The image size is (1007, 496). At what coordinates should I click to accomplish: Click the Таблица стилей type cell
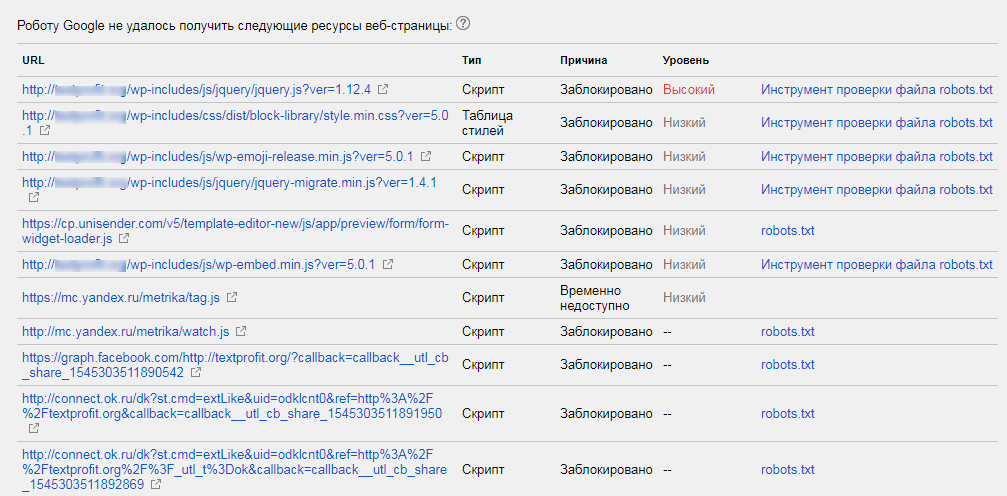(x=487, y=123)
